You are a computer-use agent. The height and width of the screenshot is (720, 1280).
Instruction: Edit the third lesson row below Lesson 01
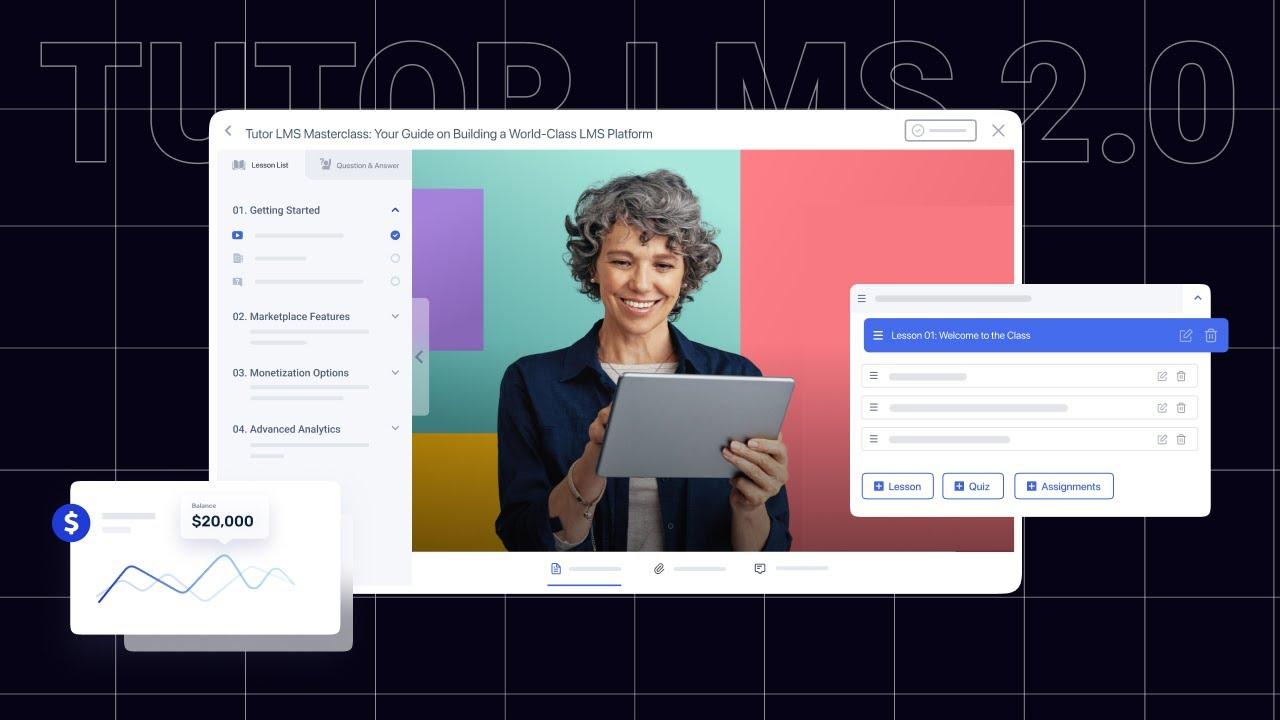click(x=1162, y=439)
